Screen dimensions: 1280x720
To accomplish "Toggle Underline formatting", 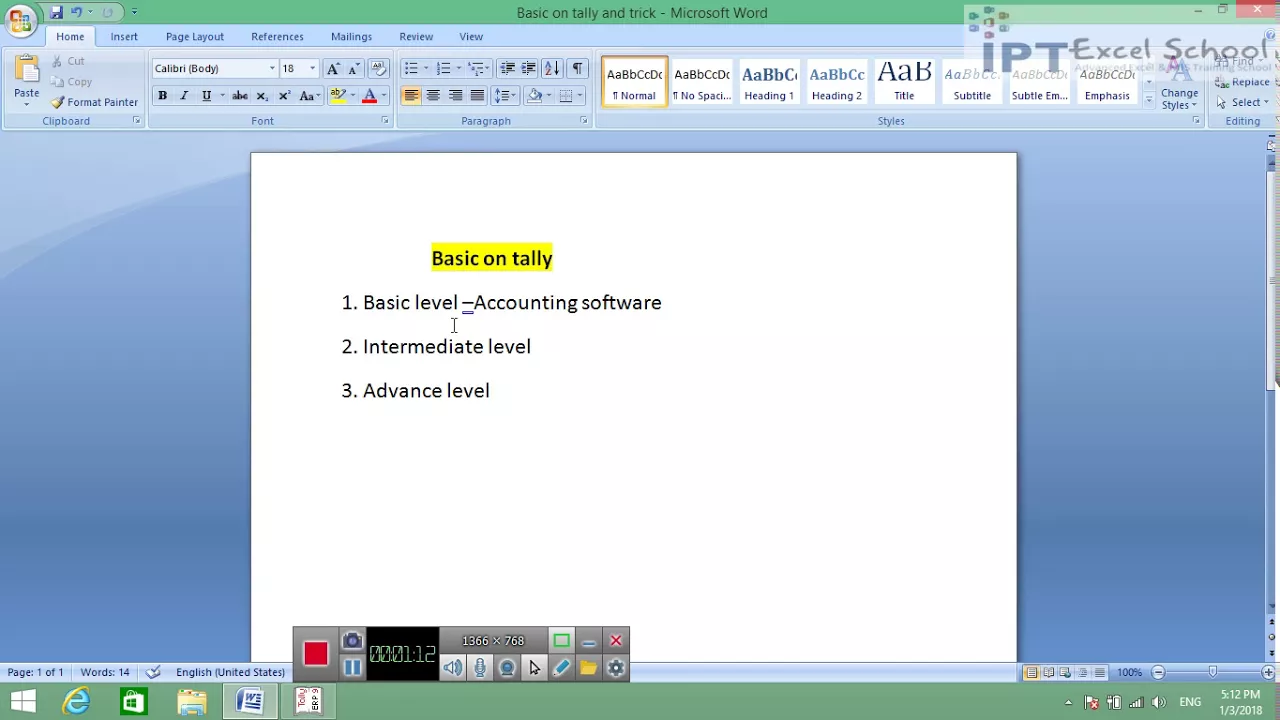I will [206, 96].
